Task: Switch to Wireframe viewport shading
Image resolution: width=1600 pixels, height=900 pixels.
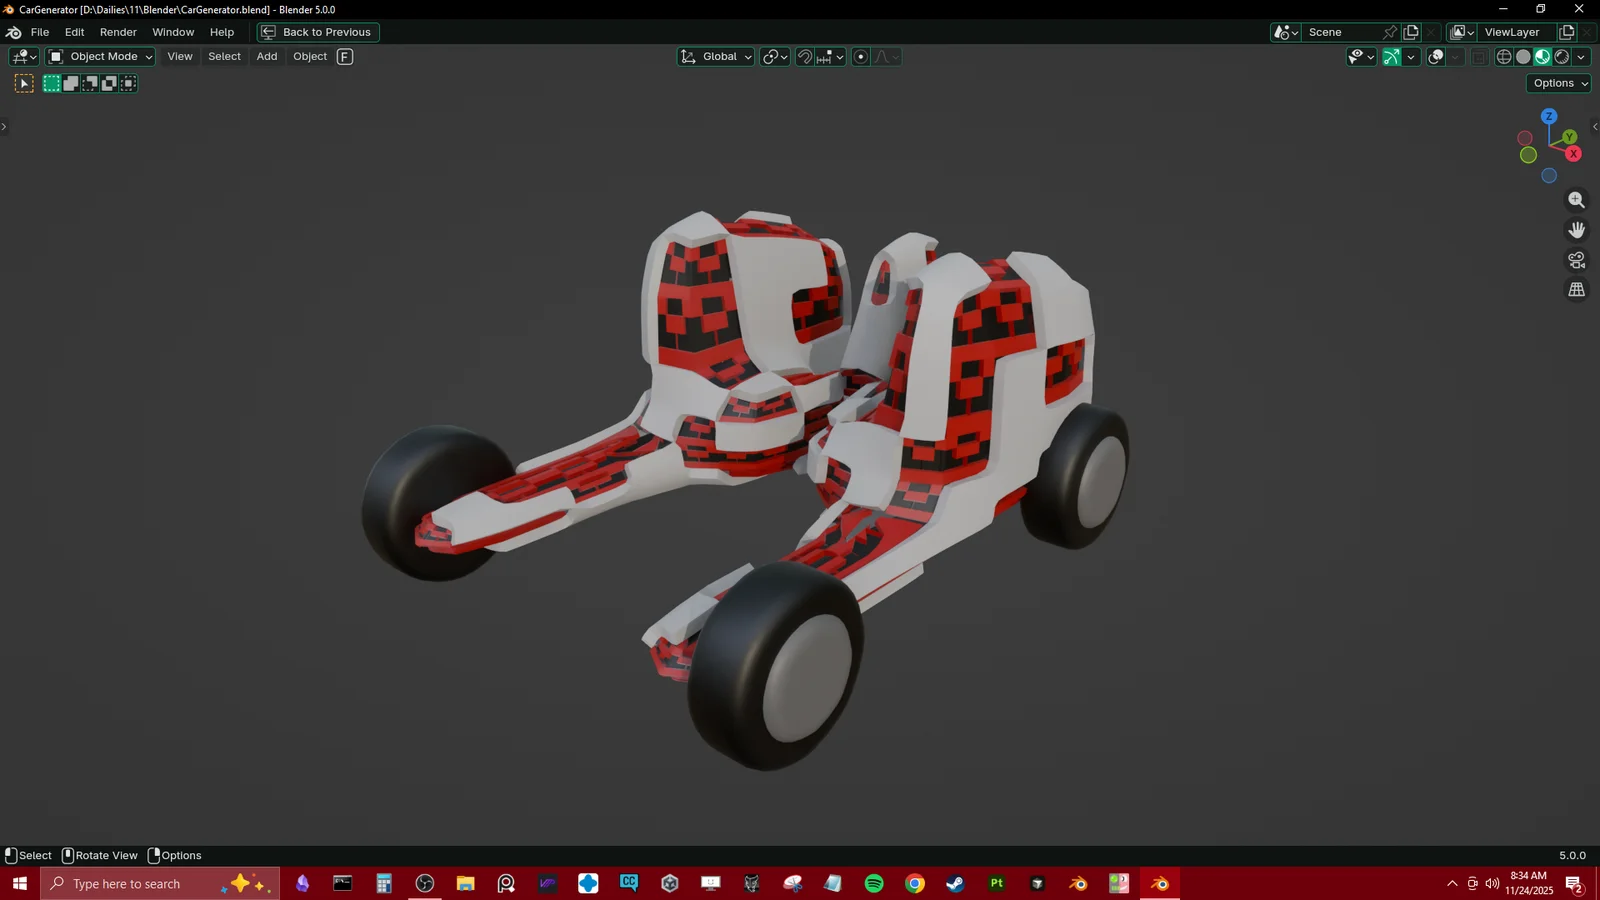Action: 1504,57
